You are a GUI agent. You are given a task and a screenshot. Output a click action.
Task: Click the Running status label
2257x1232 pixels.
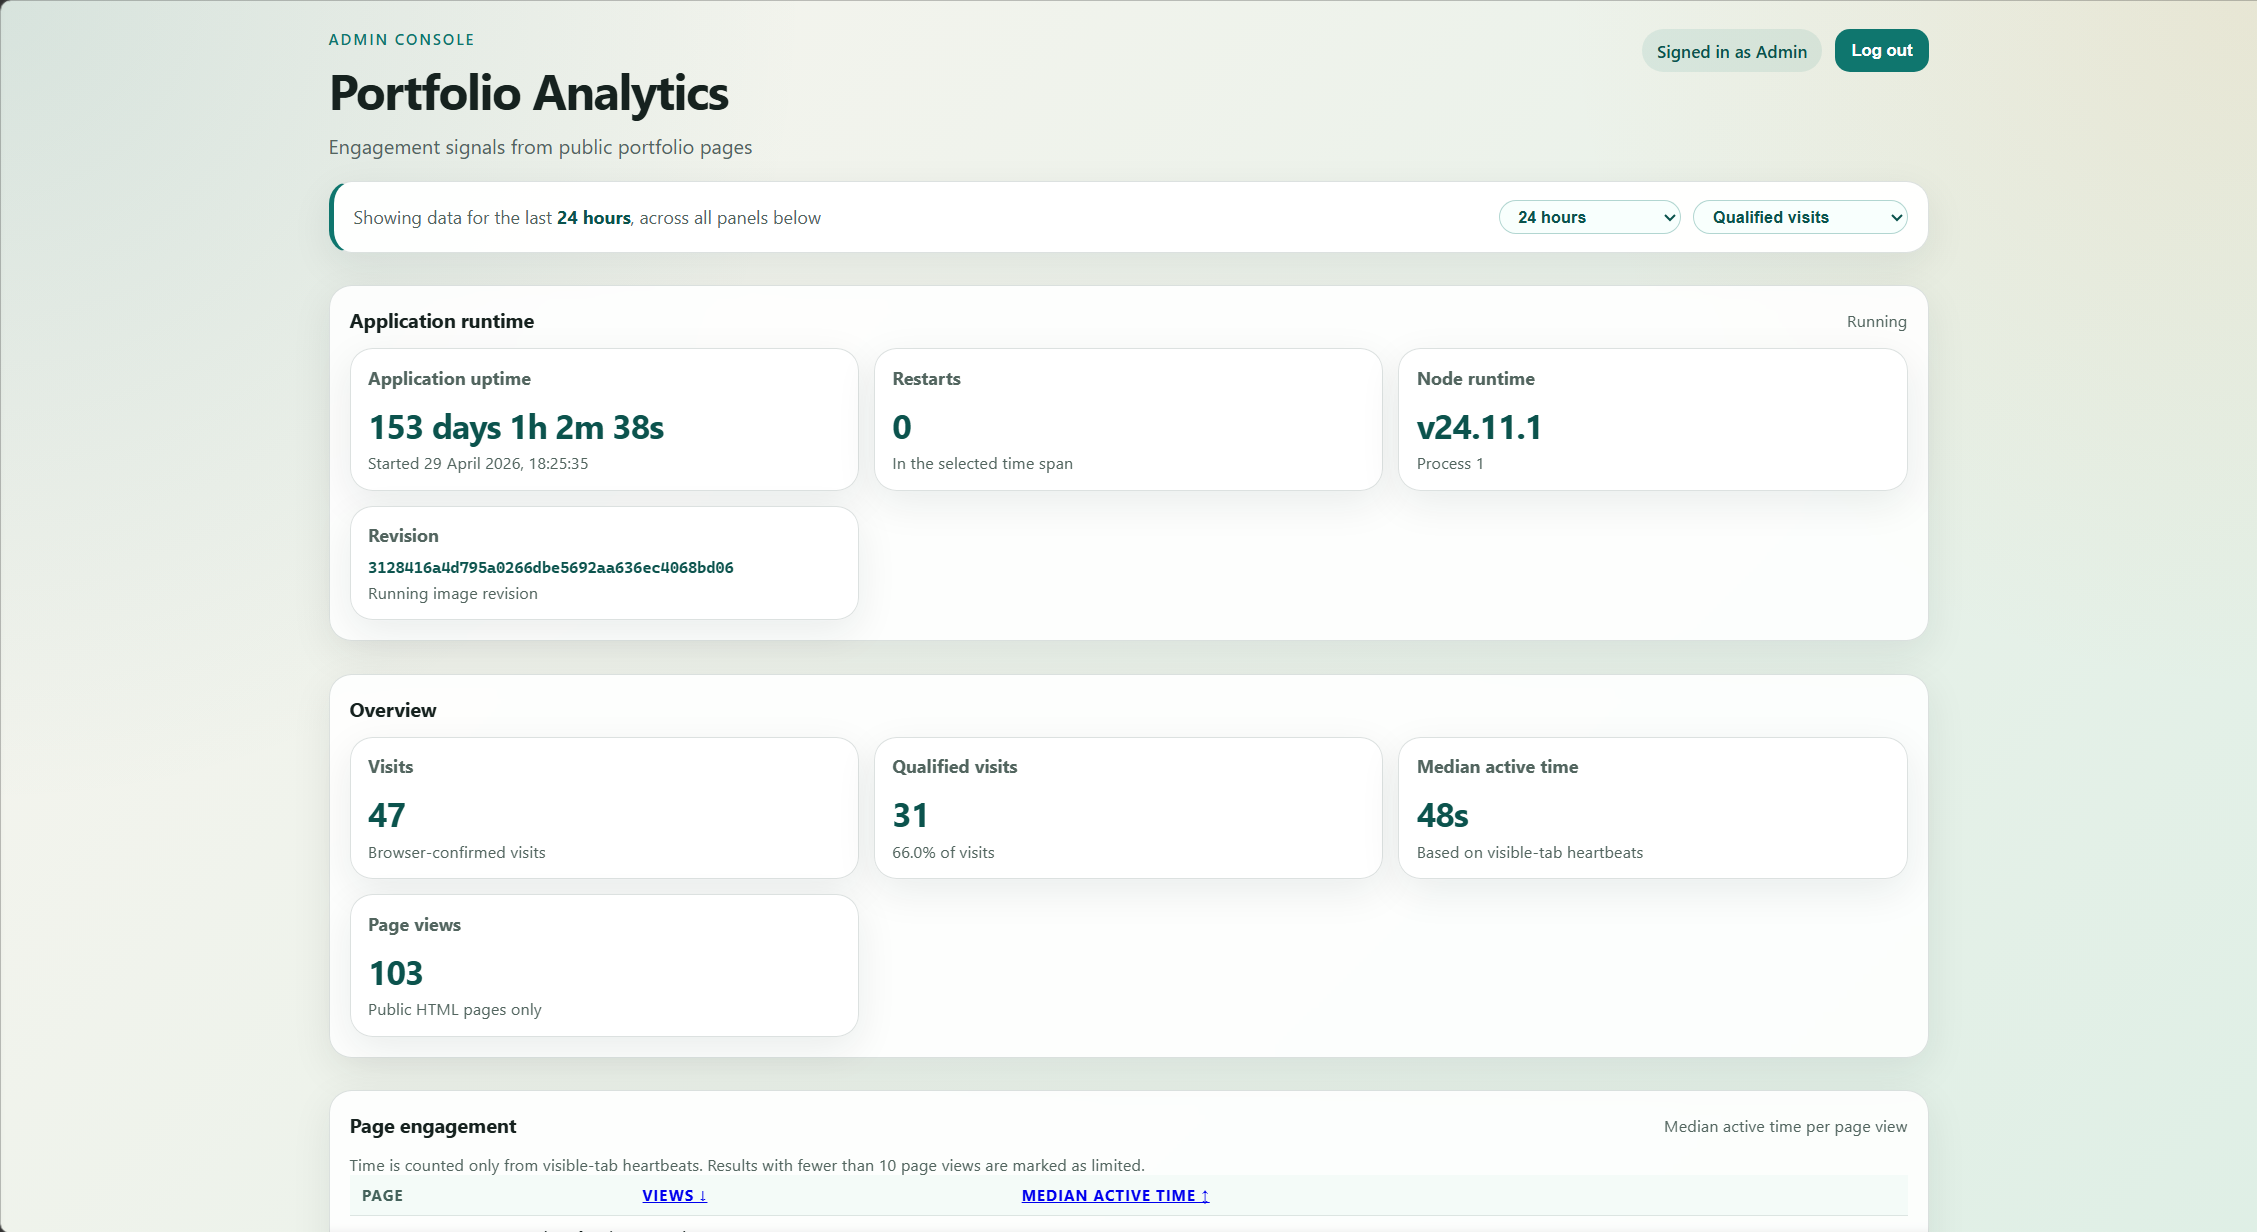click(x=1876, y=321)
